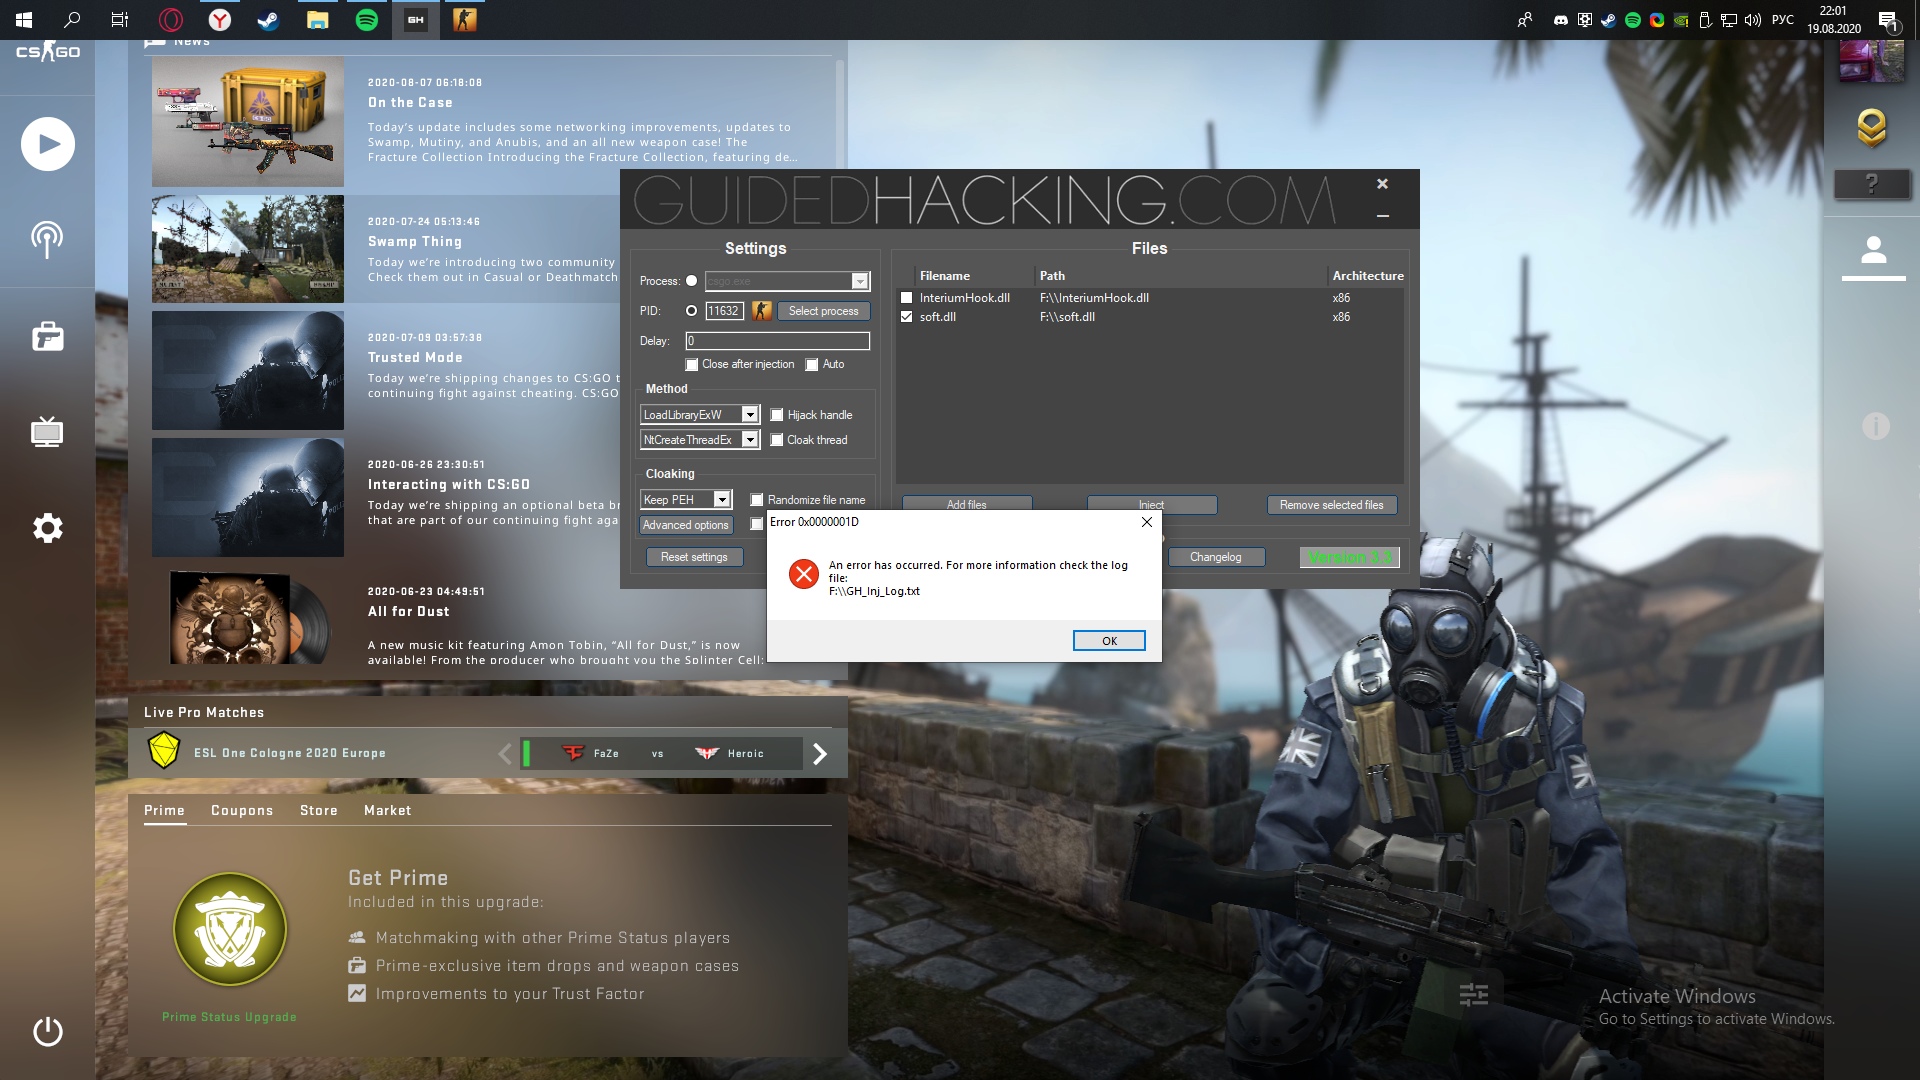Image resolution: width=1920 pixels, height=1080 pixels.
Task: Open the friends profile icon on the right
Action: pos(1873,250)
